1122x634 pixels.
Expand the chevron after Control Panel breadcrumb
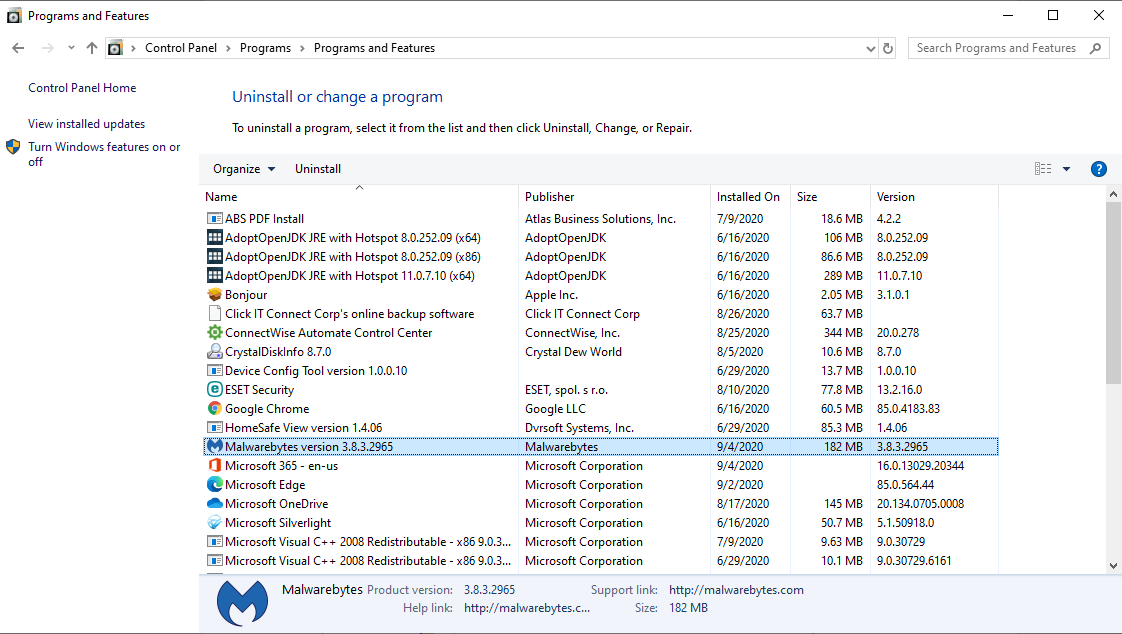click(228, 48)
